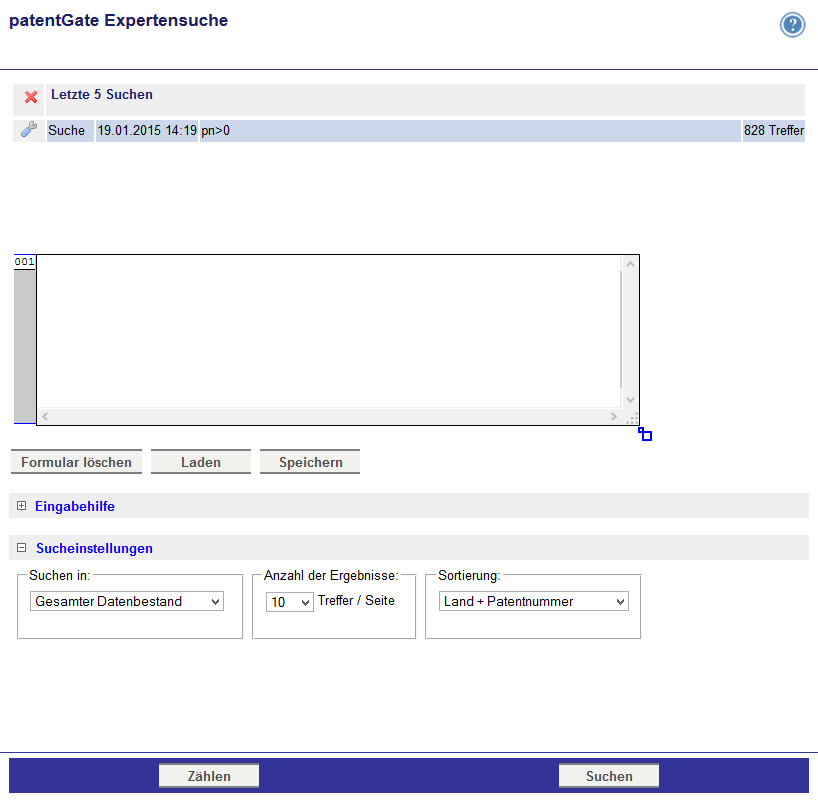The height and width of the screenshot is (802, 818).
Task: Click the Speichern button
Action: pyautogui.click(x=310, y=462)
